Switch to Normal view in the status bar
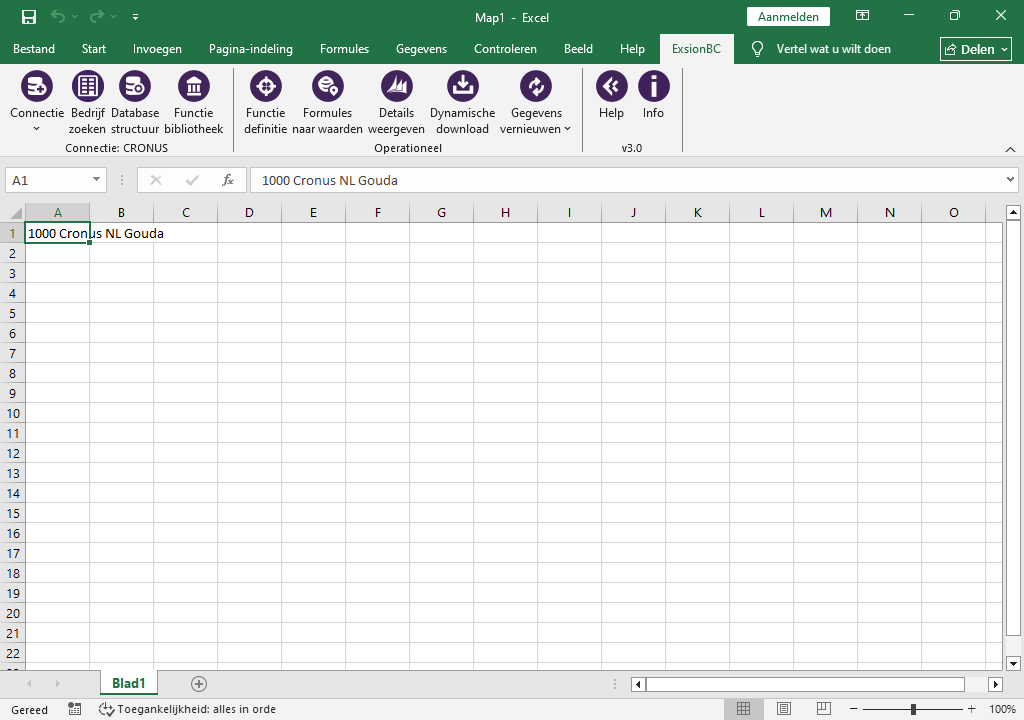Image resolution: width=1024 pixels, height=720 pixels. [x=743, y=709]
